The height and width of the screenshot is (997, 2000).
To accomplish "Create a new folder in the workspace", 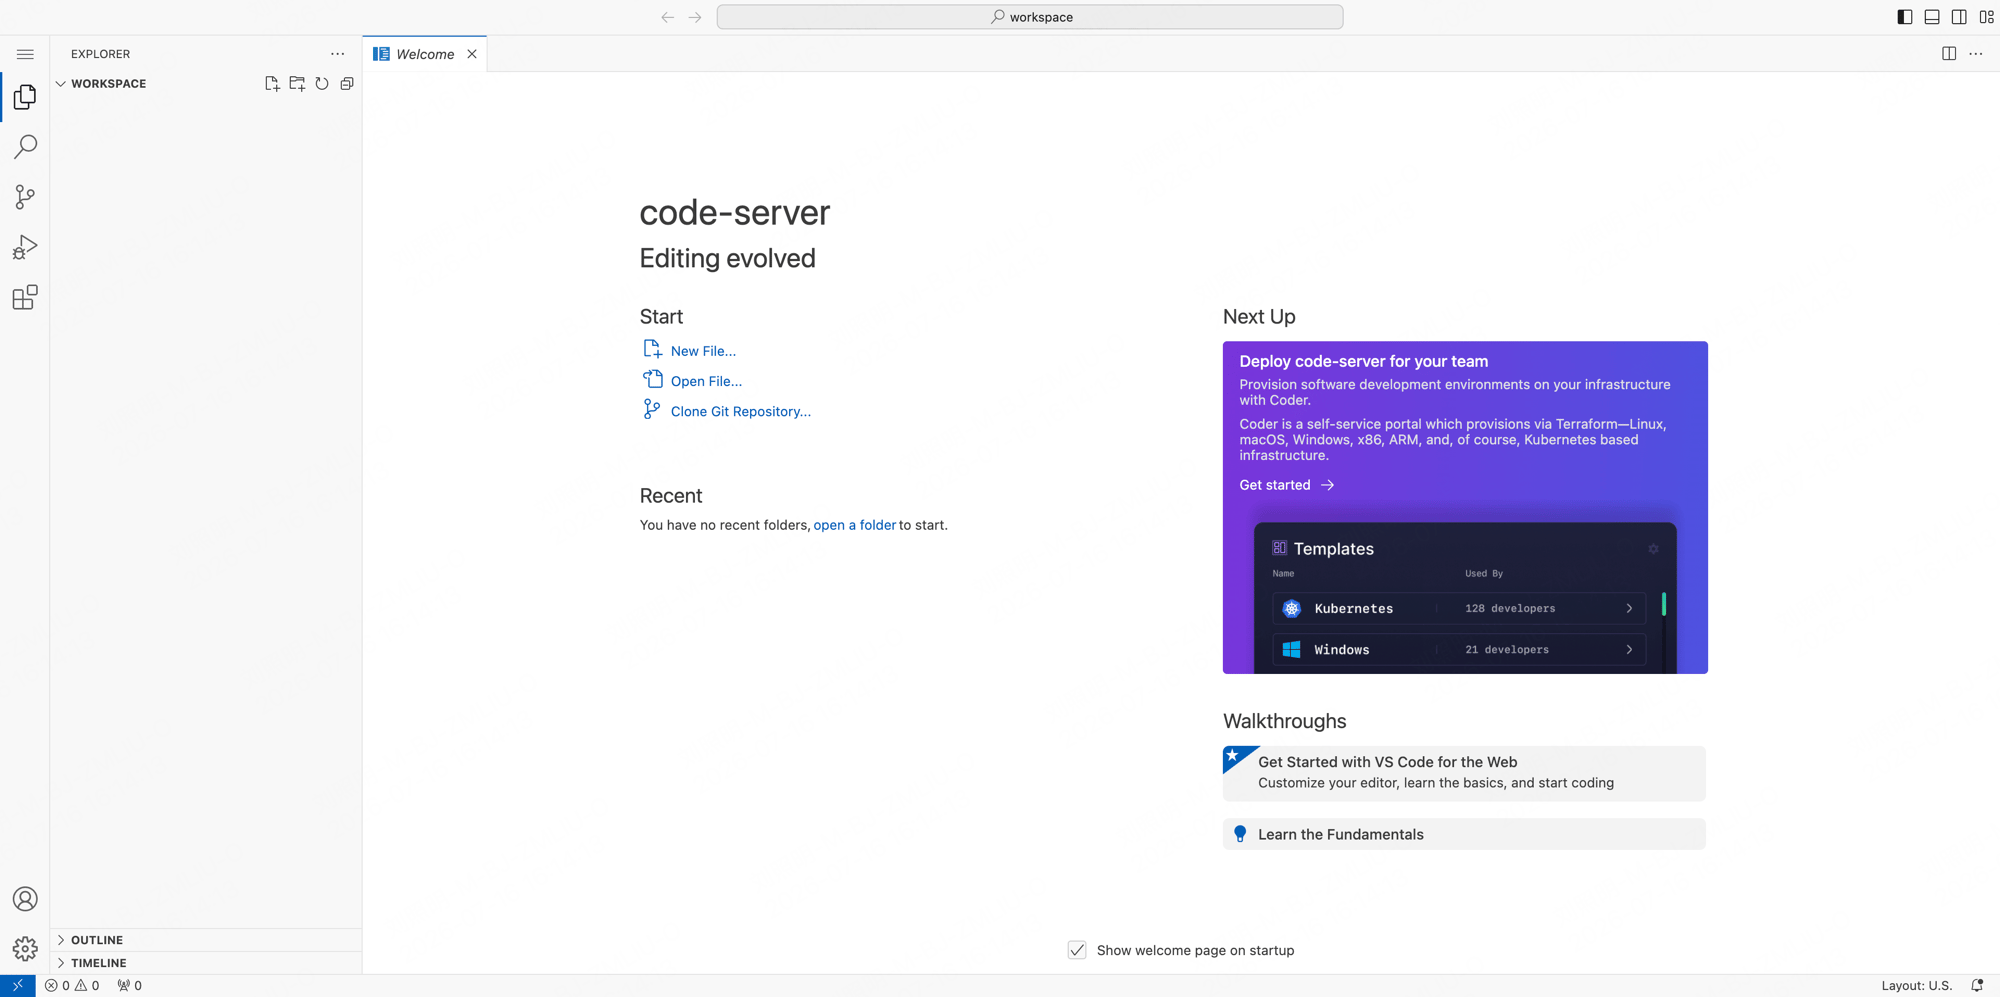I will (297, 84).
